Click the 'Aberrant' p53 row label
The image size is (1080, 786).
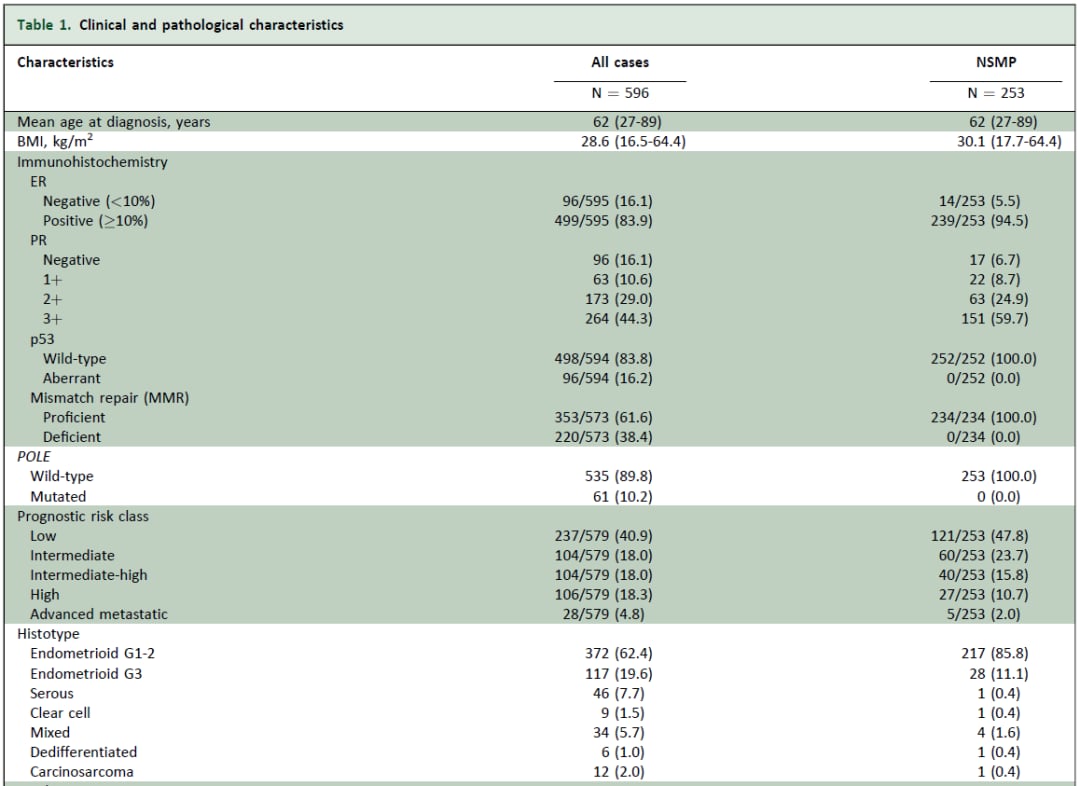71,378
